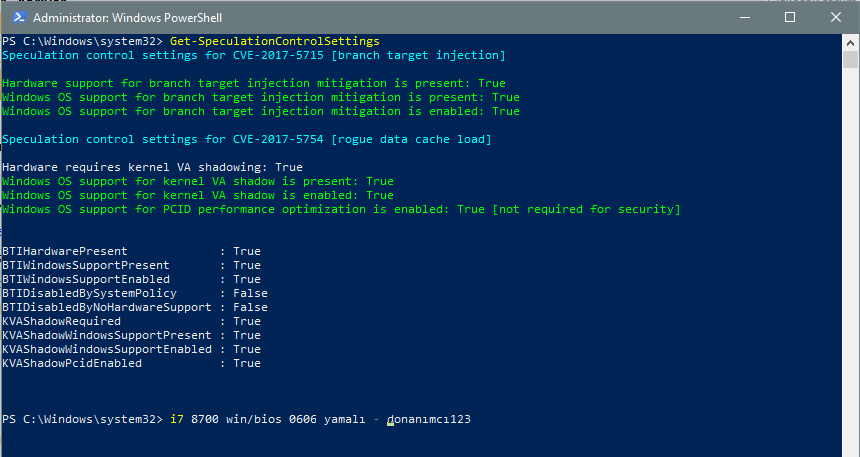Click the CVE-2017-5754 heading line
Viewport: 860px width, 457px height.
coord(247,139)
